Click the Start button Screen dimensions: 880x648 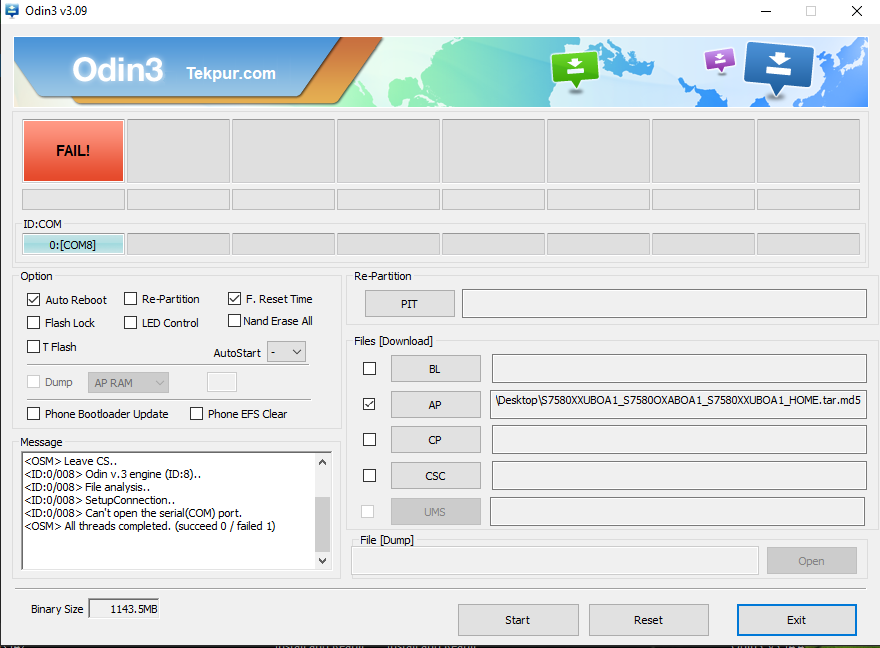(518, 620)
